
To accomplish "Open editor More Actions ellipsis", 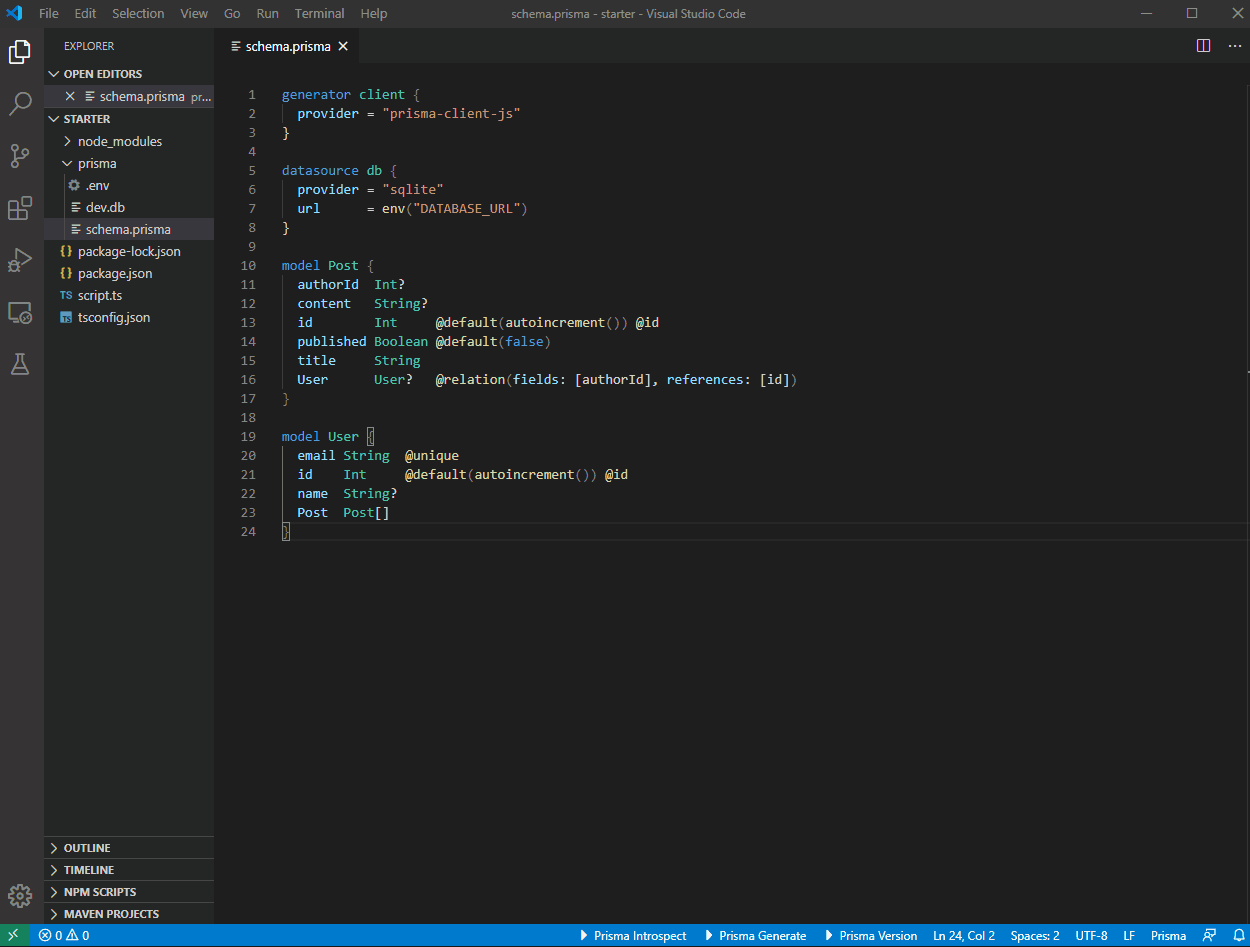I will pos(1234,46).
